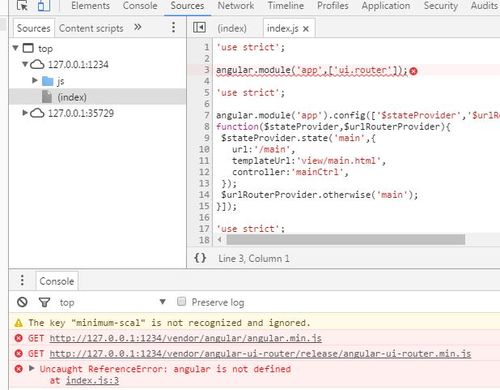Select the index.js editor tab

point(282,29)
